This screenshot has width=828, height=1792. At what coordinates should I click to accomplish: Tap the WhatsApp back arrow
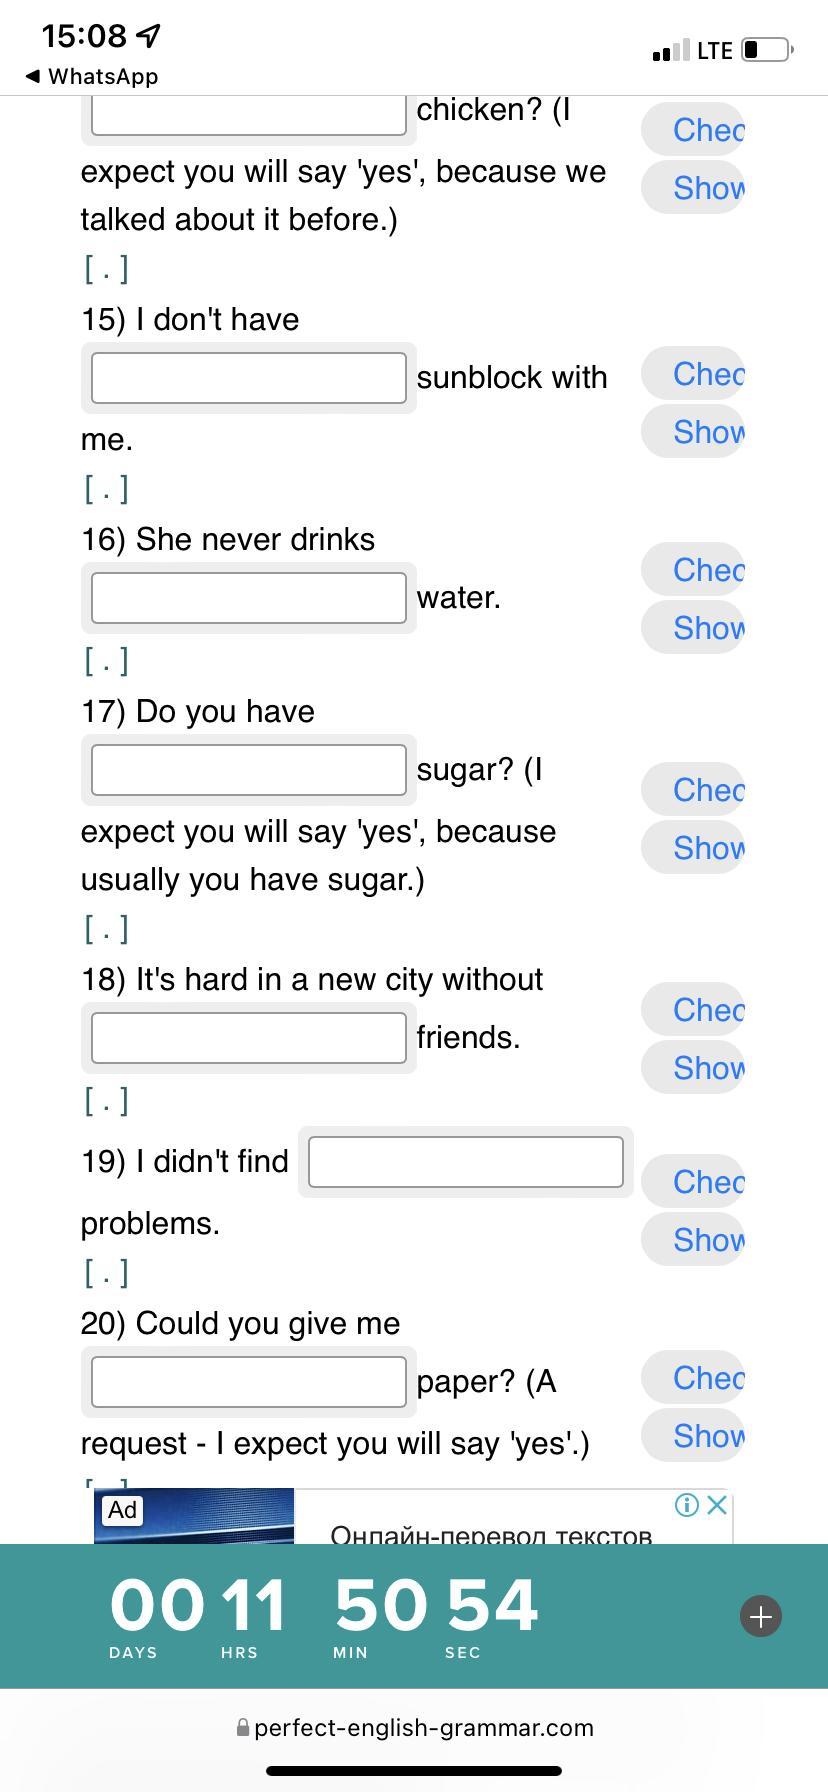point(33,76)
